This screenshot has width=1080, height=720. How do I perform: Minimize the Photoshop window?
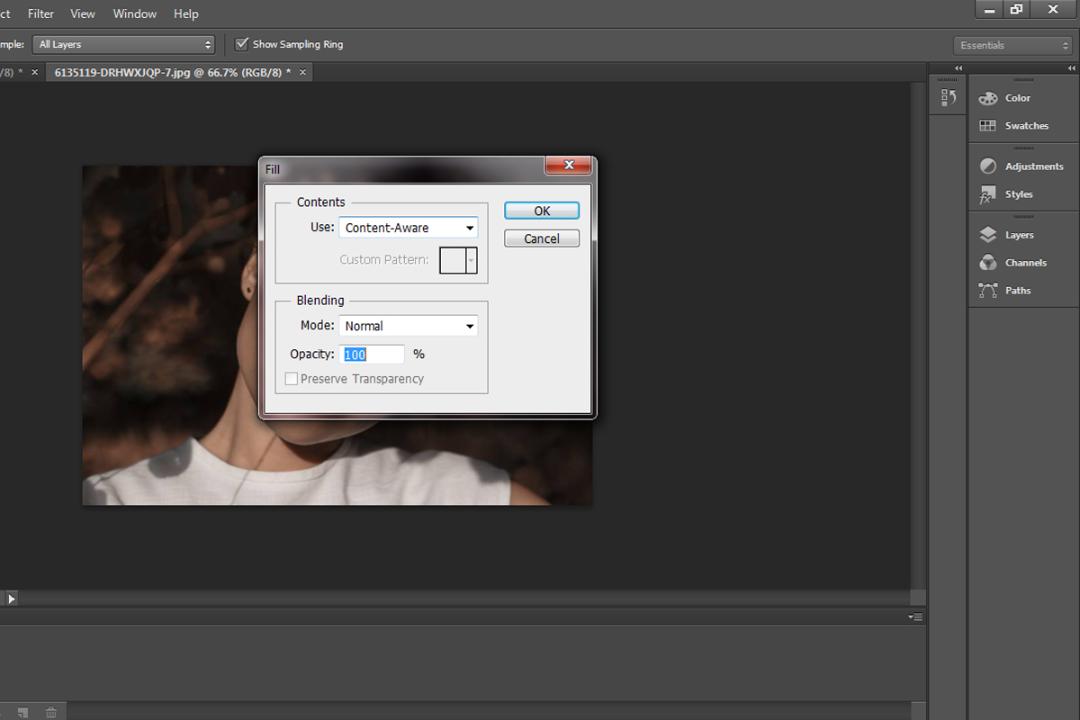(990, 9)
